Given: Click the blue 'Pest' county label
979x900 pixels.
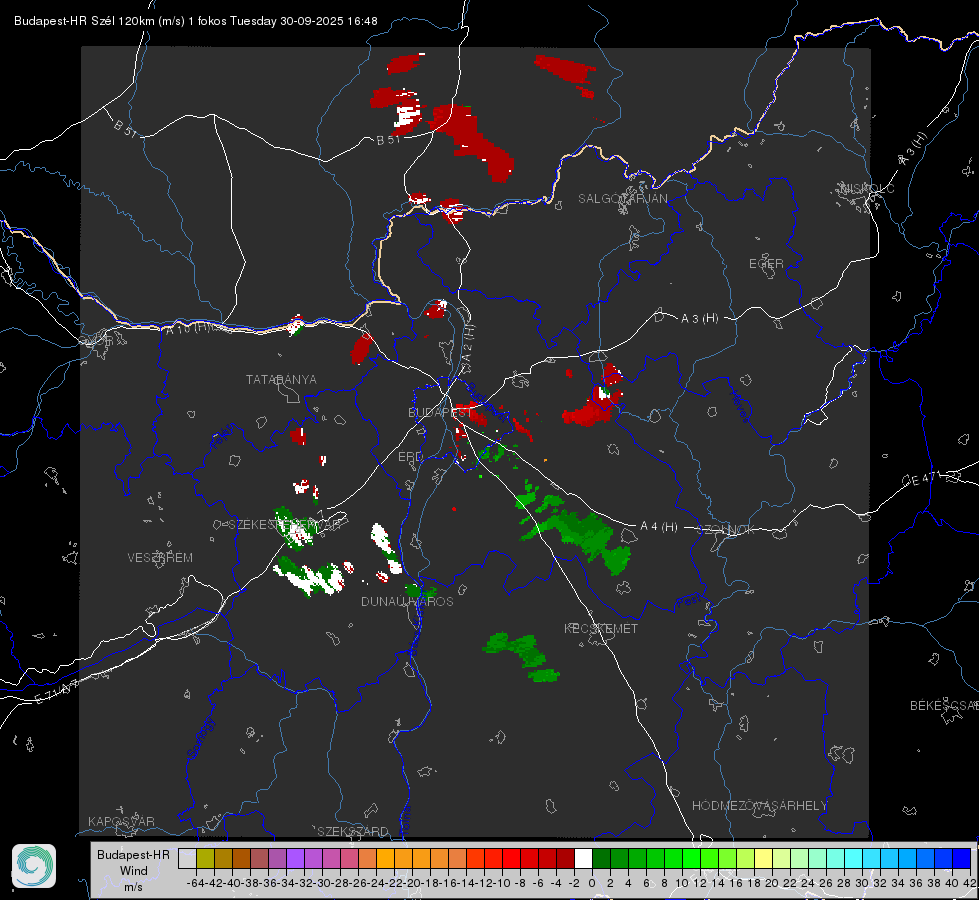Looking at the screenshot, I should pos(687,602).
